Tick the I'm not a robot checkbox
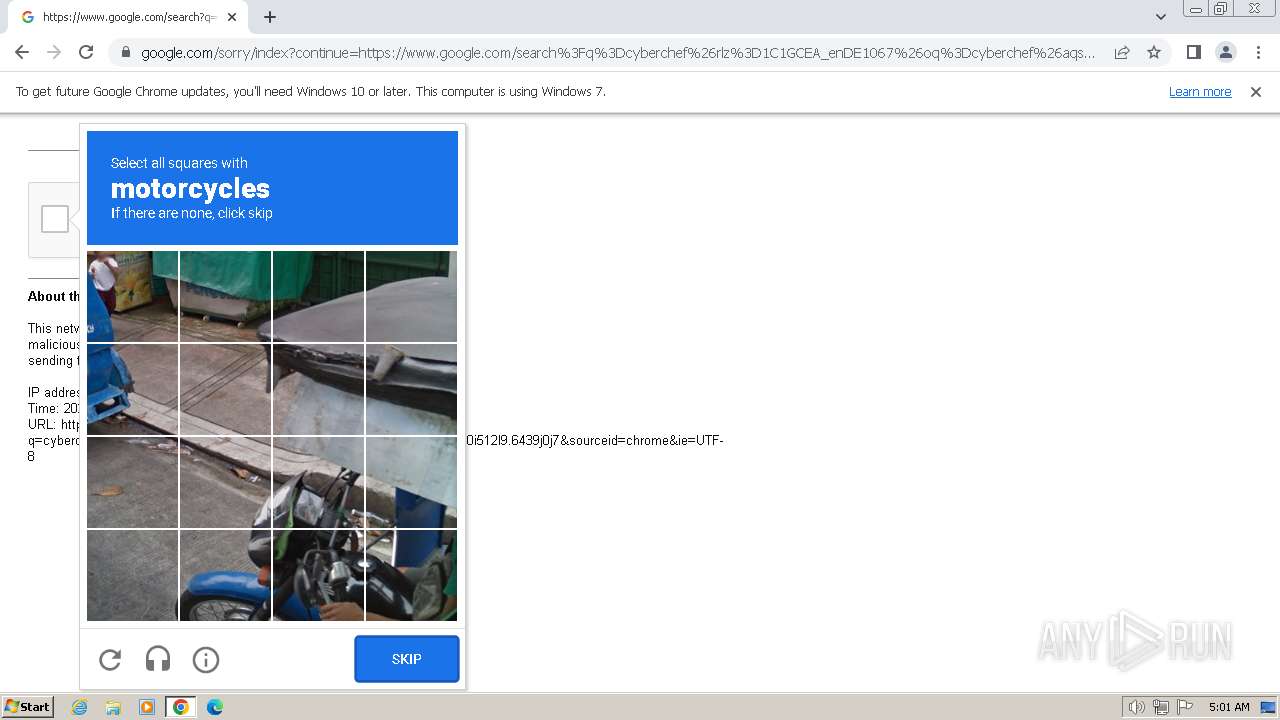The width and height of the screenshot is (1280, 720). [55, 219]
